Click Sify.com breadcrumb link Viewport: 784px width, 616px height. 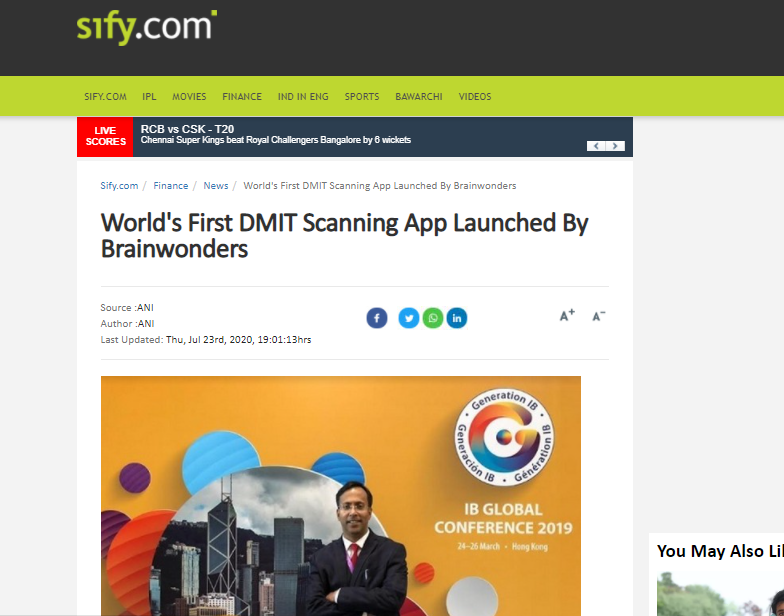pyautogui.click(x=119, y=186)
